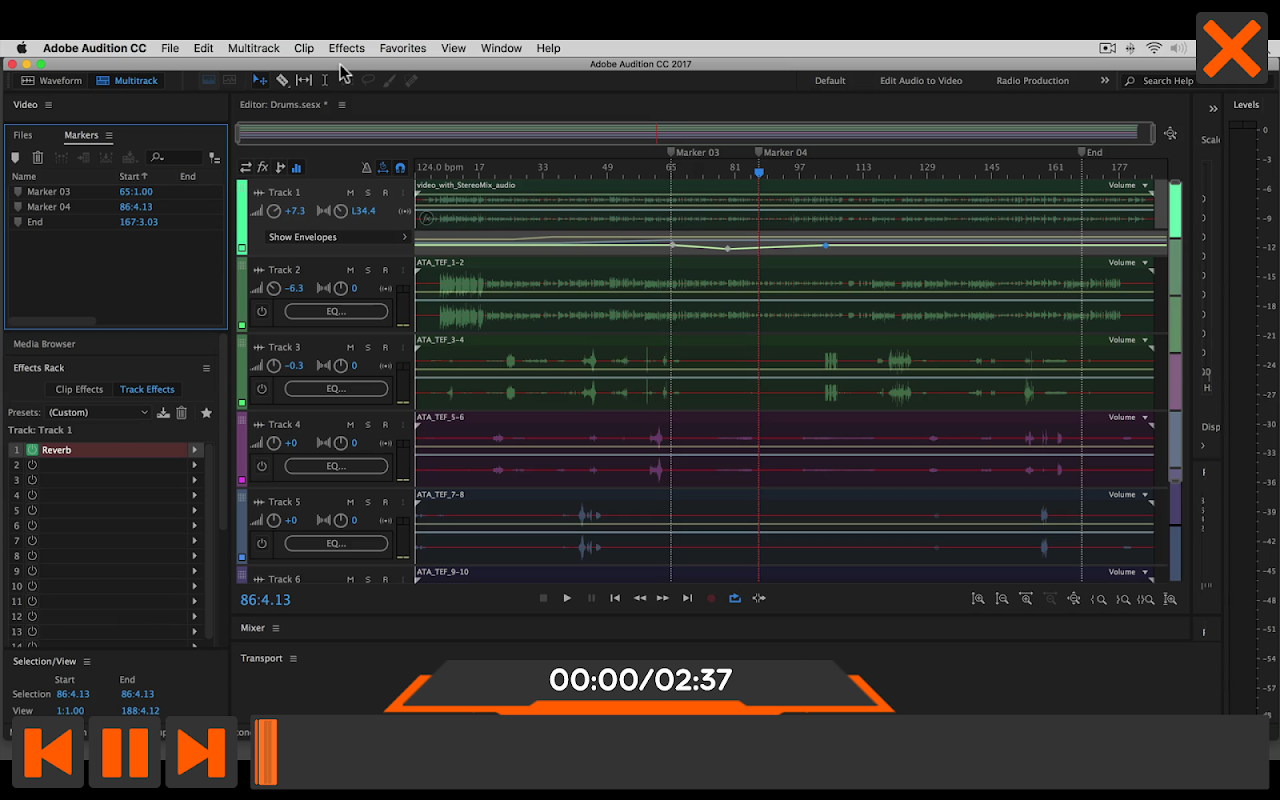Click the orange Pause button in player overlay
This screenshot has height=800, width=1280.
tap(125, 752)
